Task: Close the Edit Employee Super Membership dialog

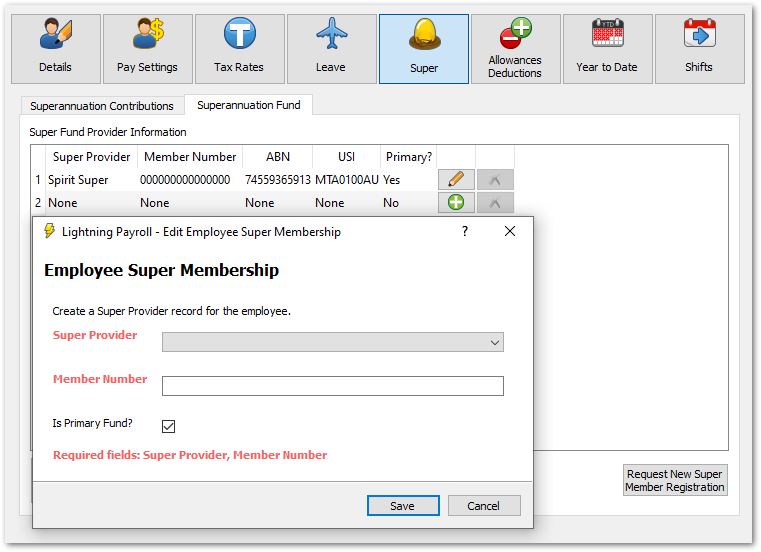Action: click(x=510, y=231)
